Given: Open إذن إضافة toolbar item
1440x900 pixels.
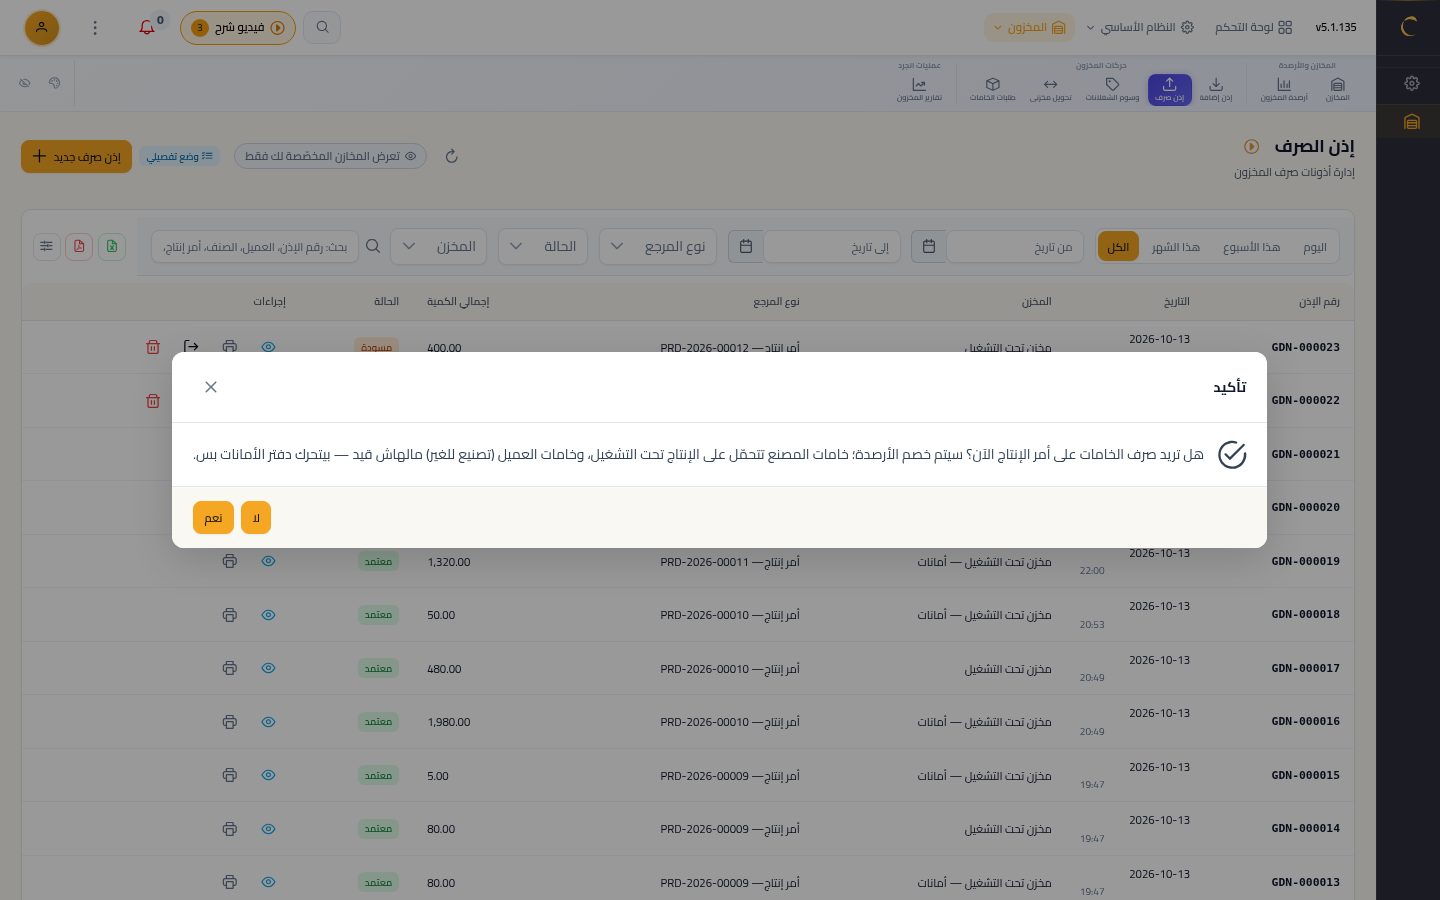Looking at the screenshot, I should click(x=1216, y=89).
